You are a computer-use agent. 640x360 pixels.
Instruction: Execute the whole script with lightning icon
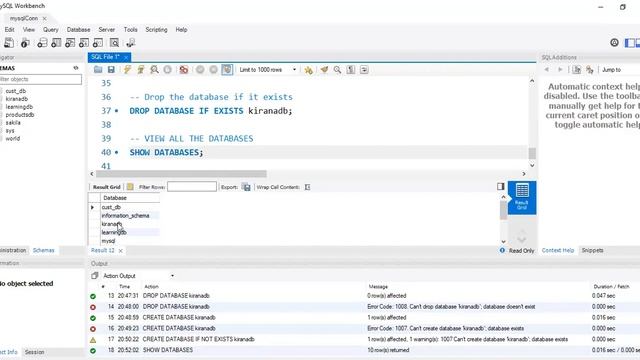(127, 70)
